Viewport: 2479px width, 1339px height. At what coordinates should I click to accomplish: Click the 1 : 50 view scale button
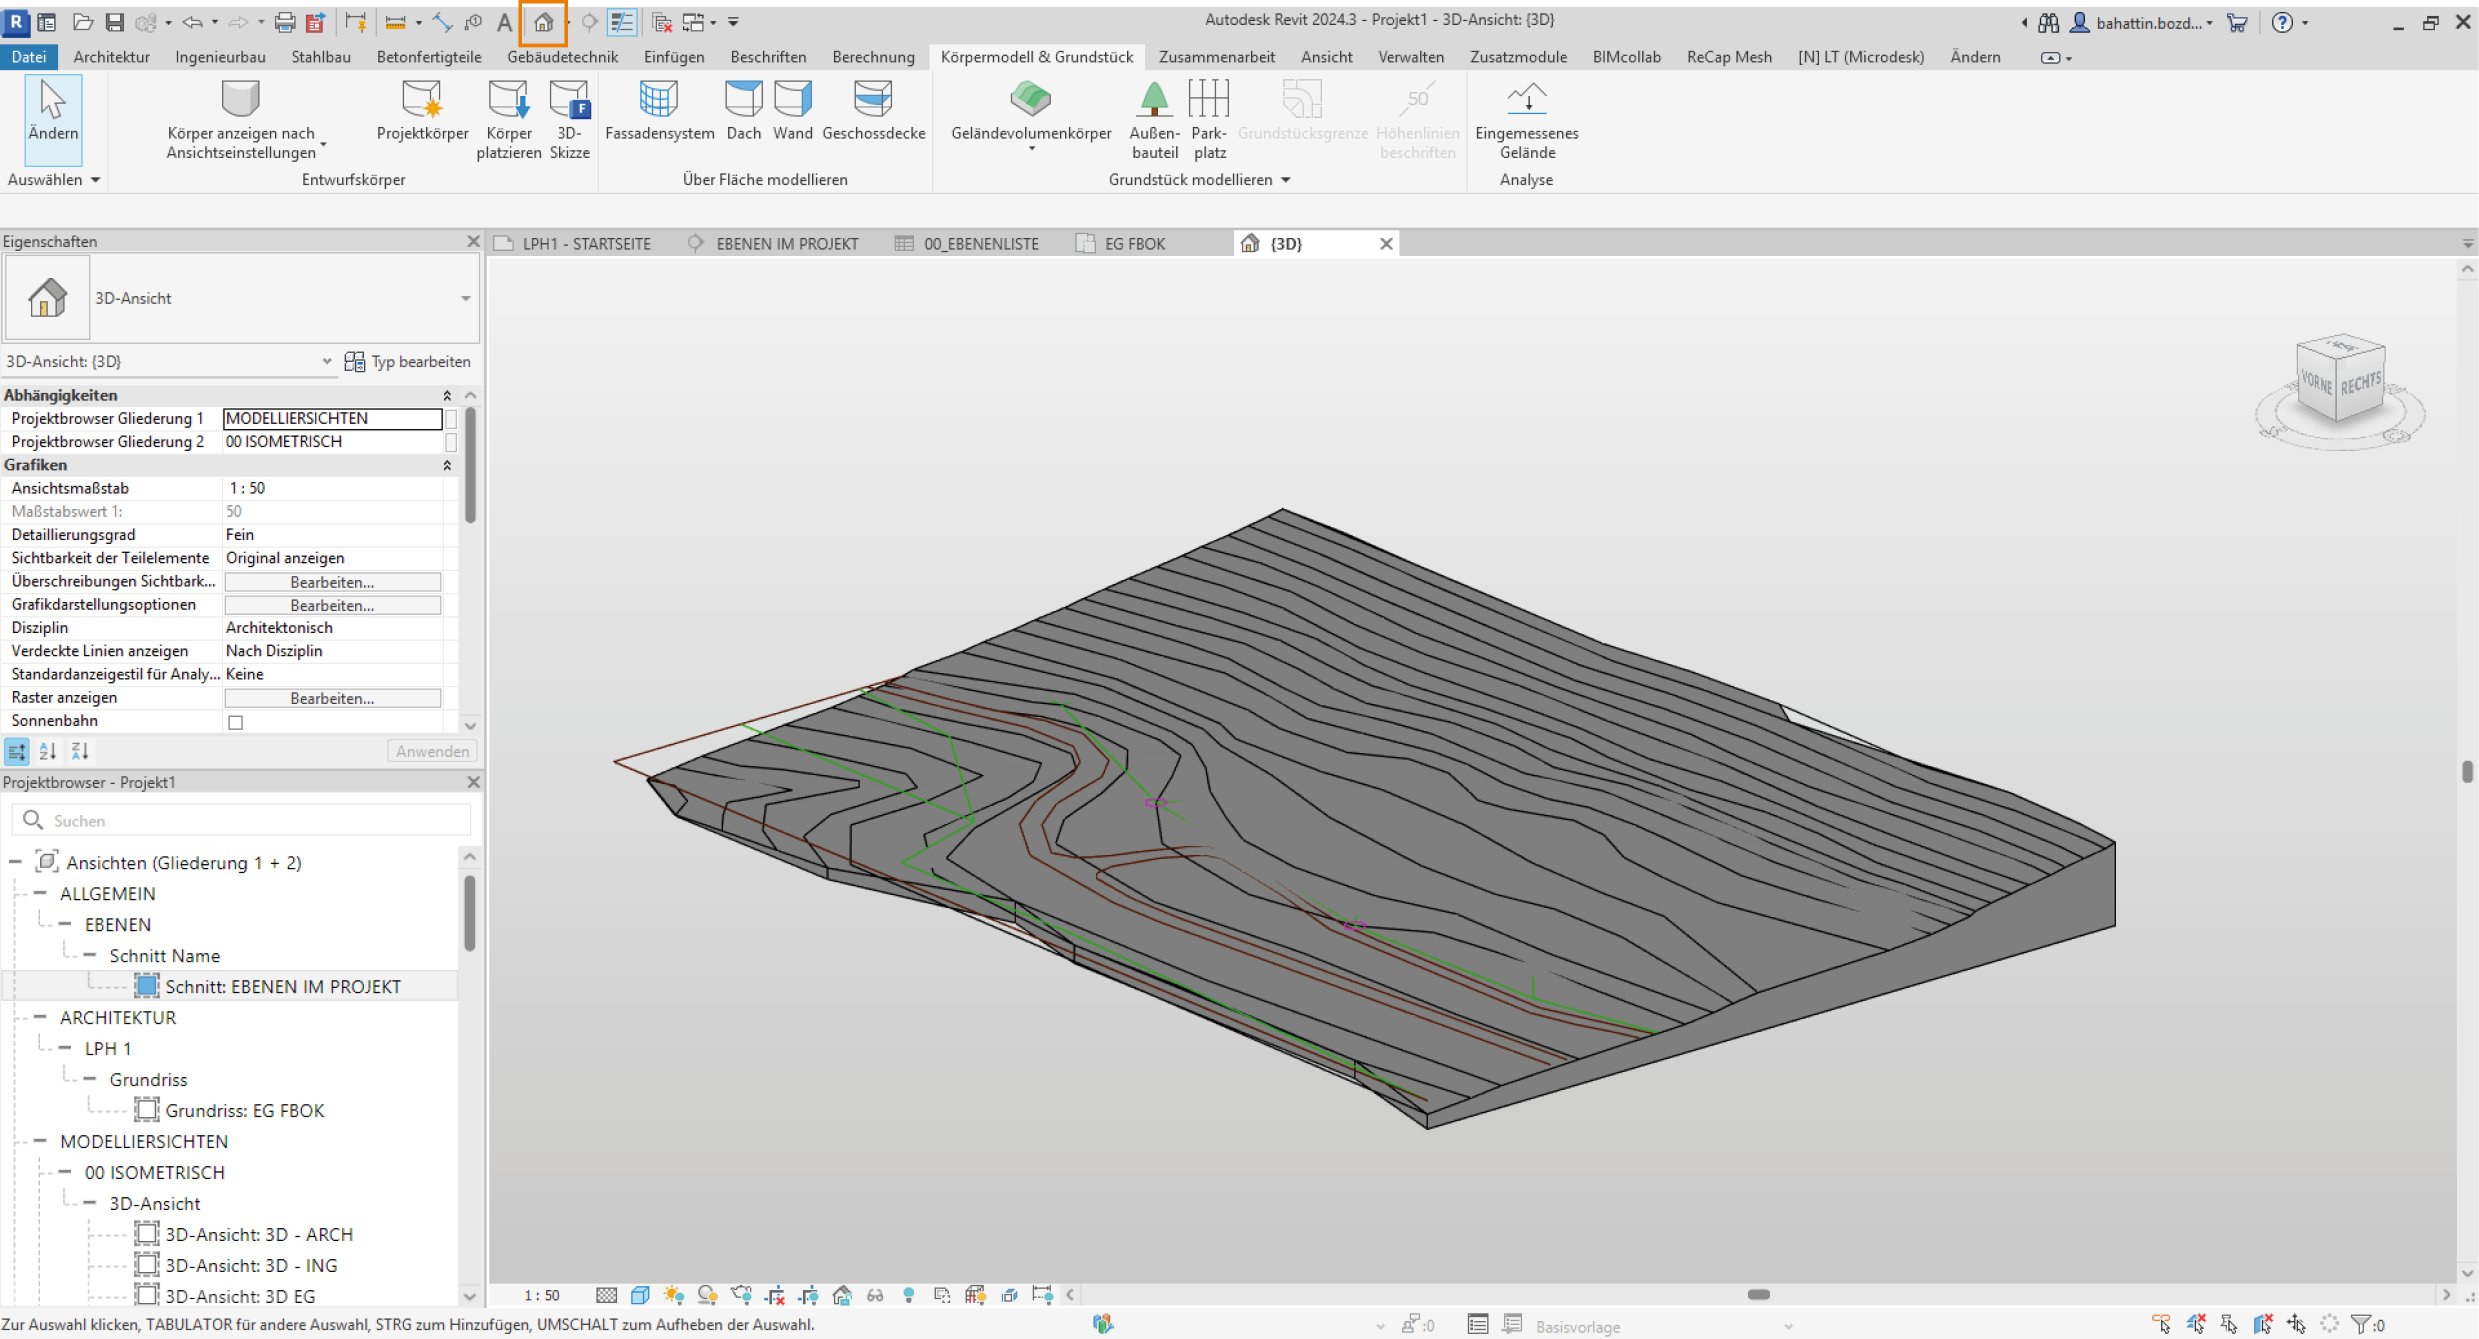pos(542,1295)
